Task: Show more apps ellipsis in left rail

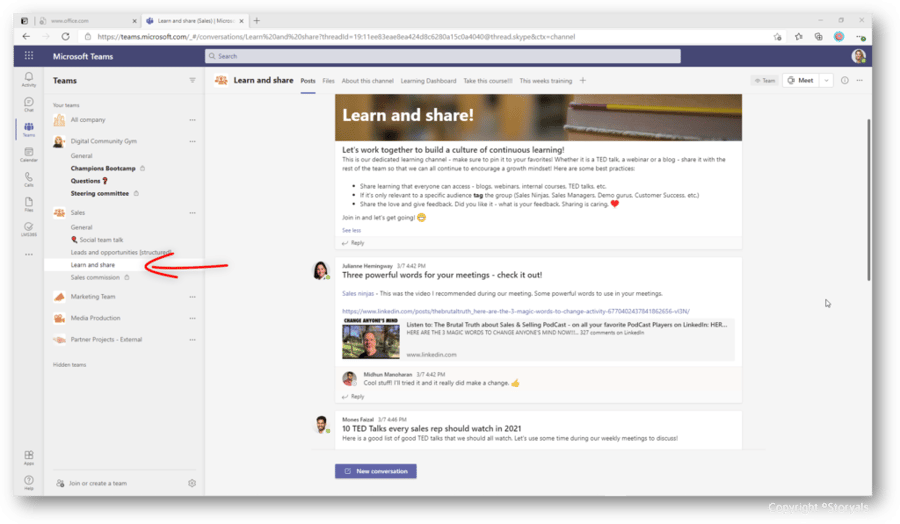Action: click(29, 254)
